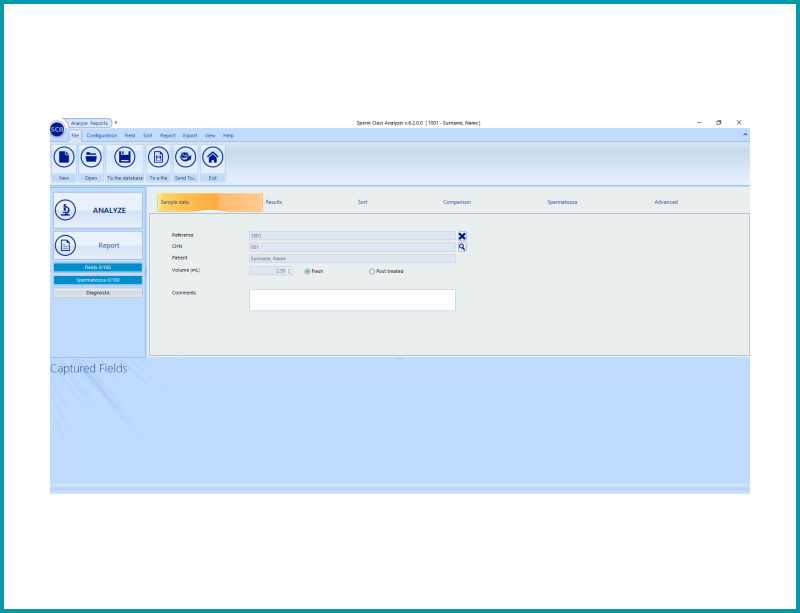Click the Reference input field

[x=352, y=236]
